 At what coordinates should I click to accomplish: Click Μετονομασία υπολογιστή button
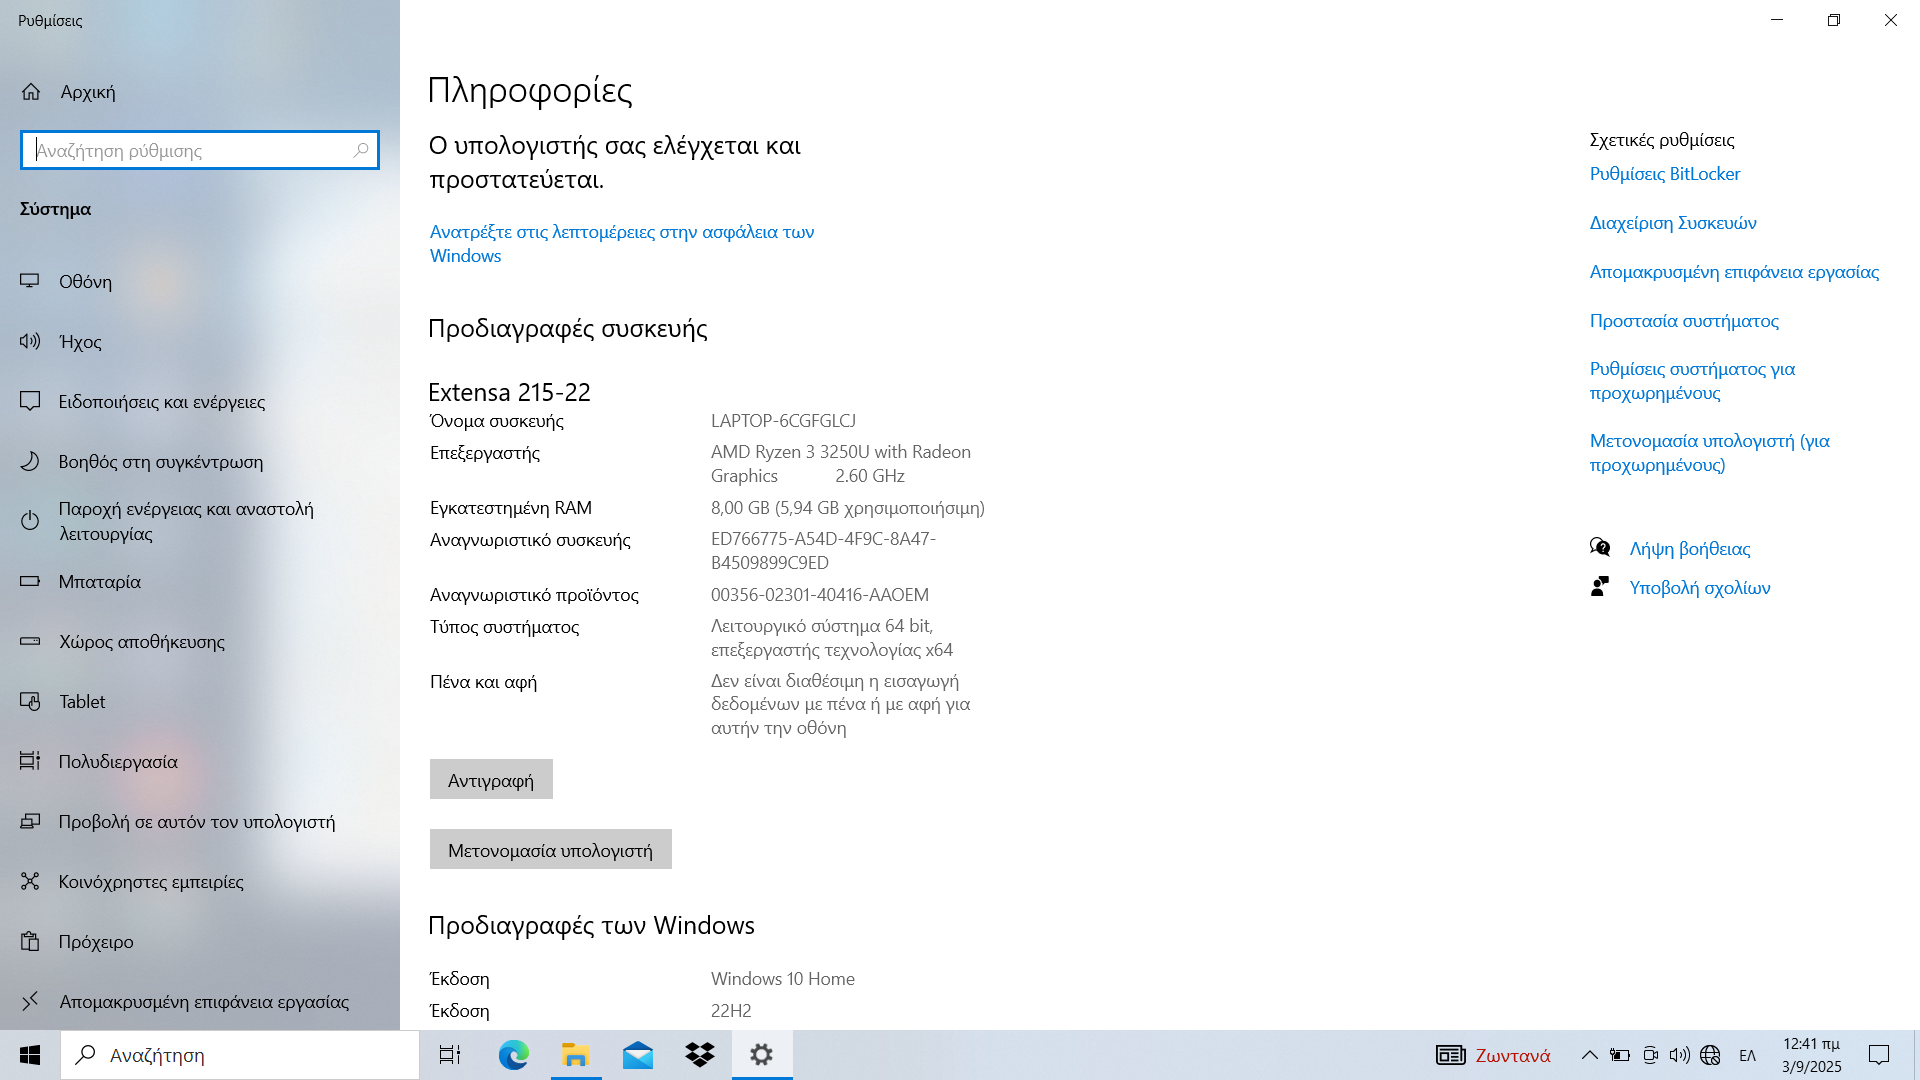point(551,849)
